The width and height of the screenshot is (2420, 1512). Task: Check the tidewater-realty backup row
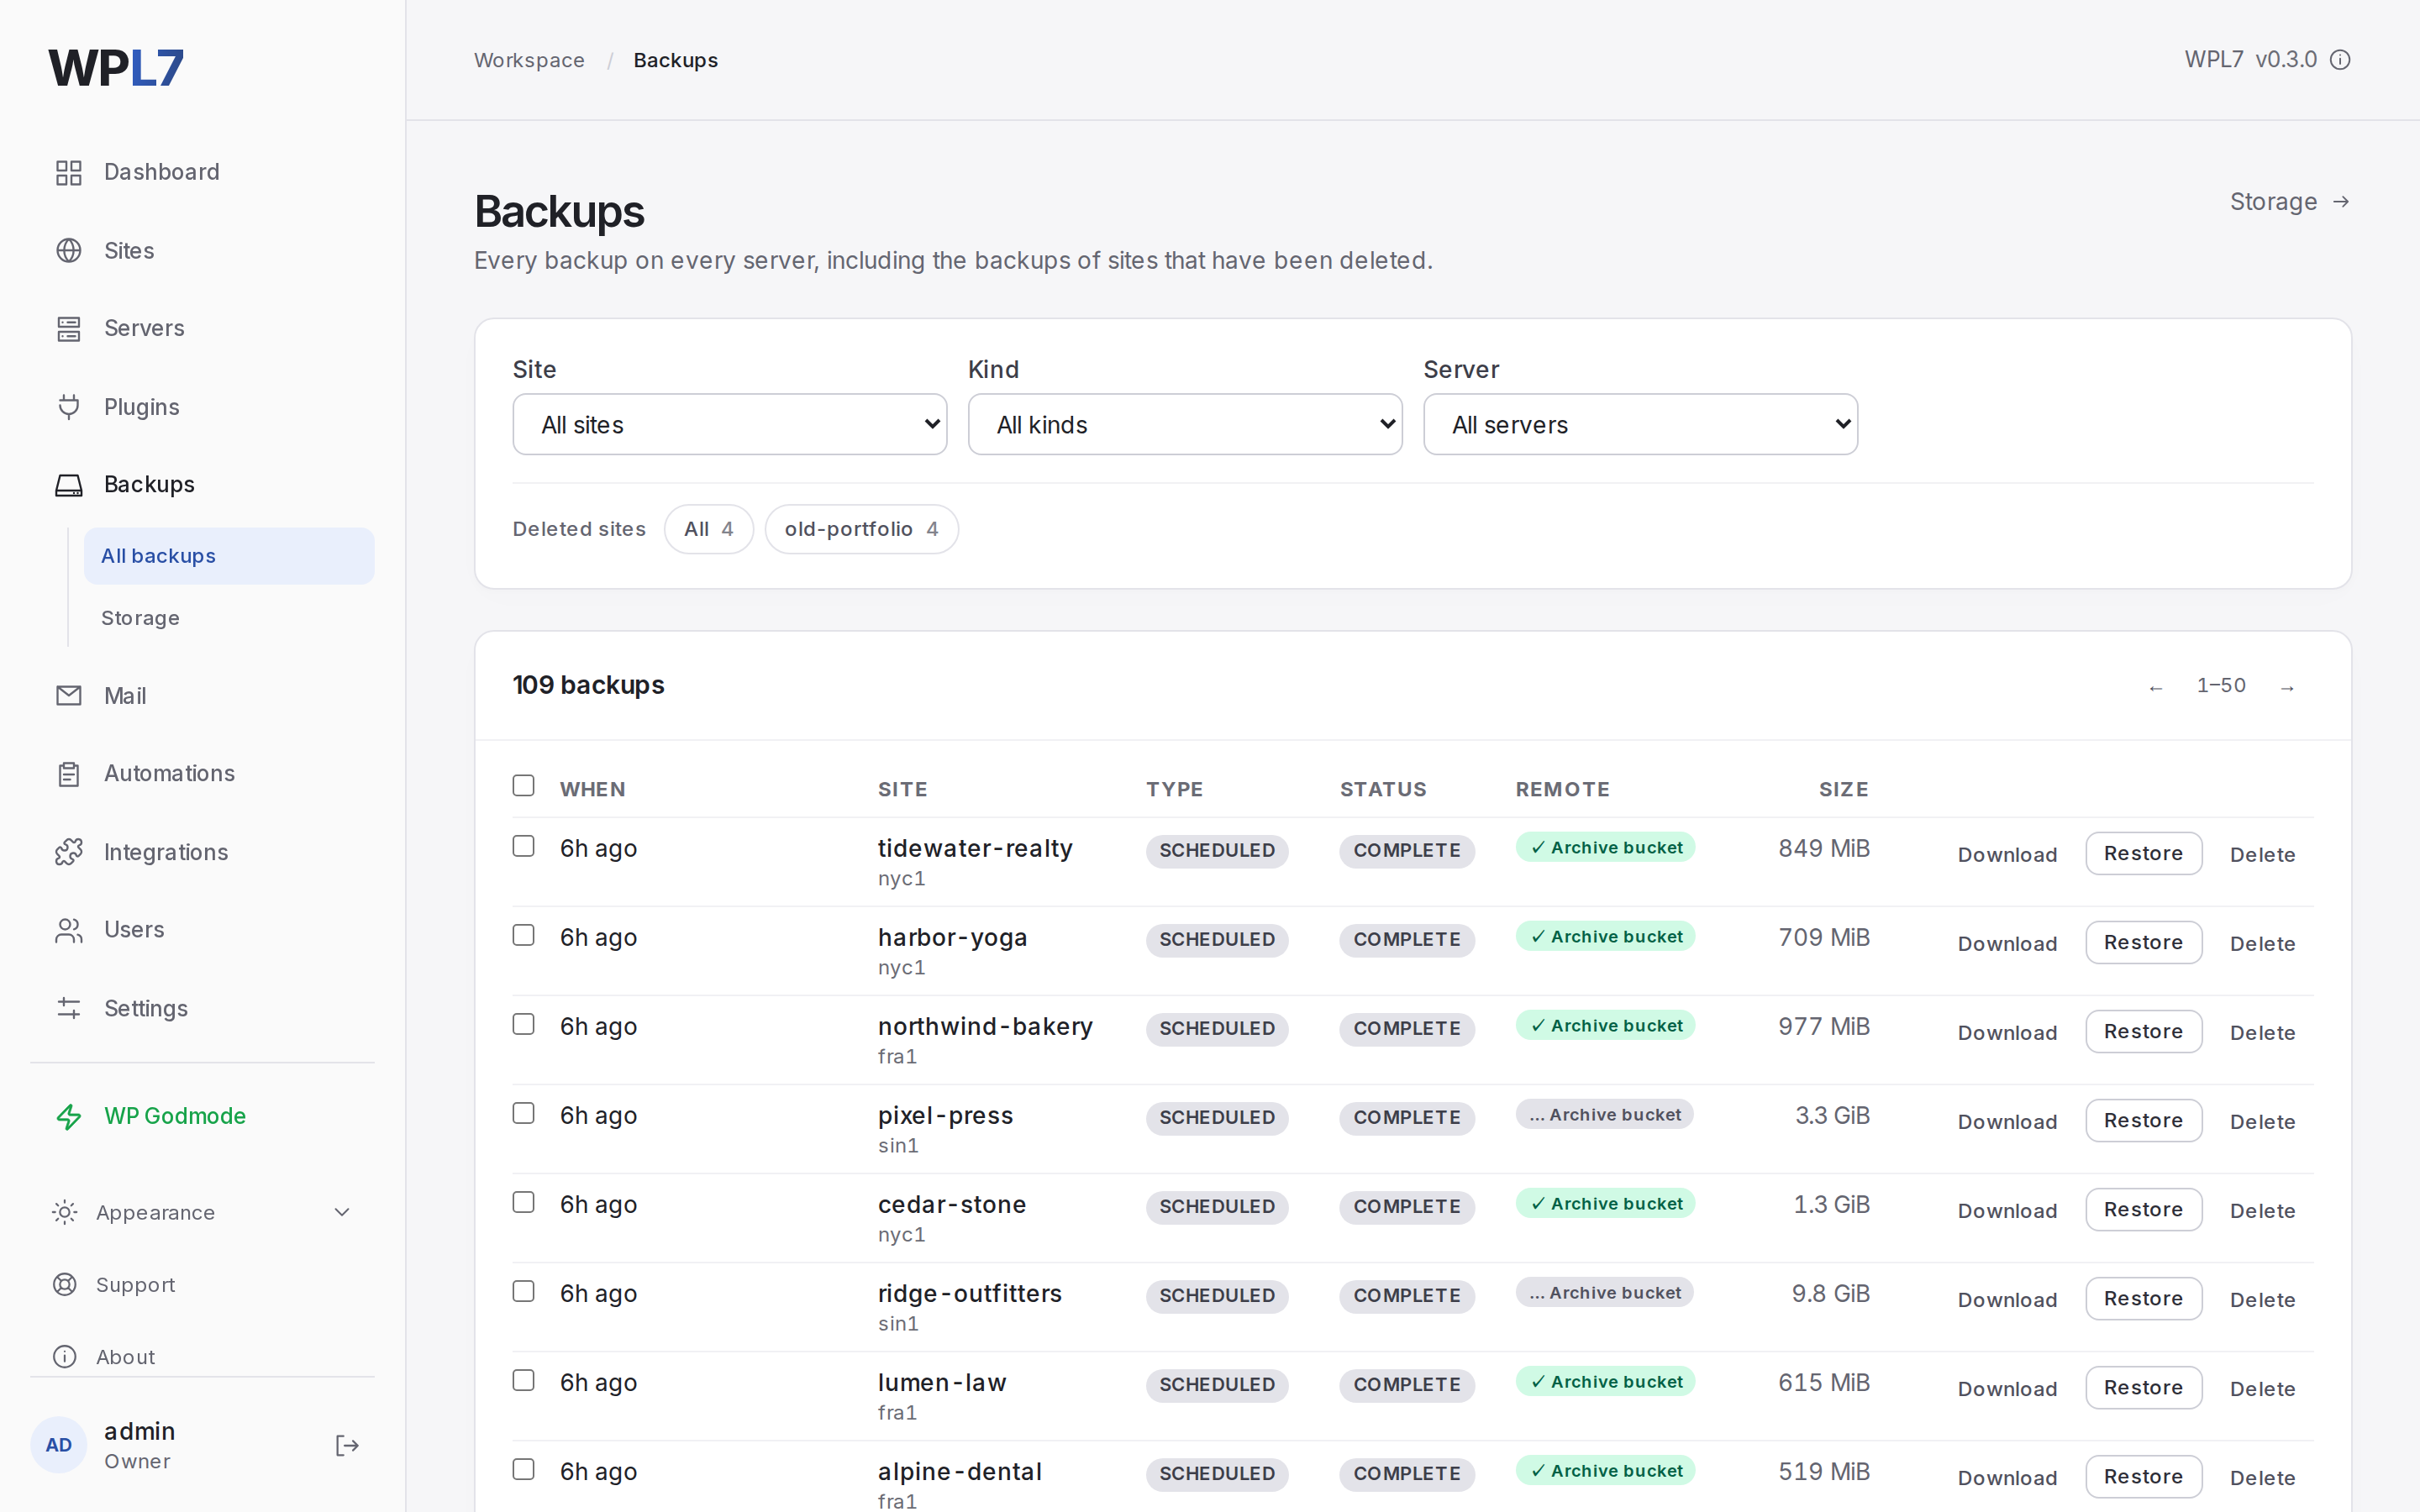click(523, 847)
